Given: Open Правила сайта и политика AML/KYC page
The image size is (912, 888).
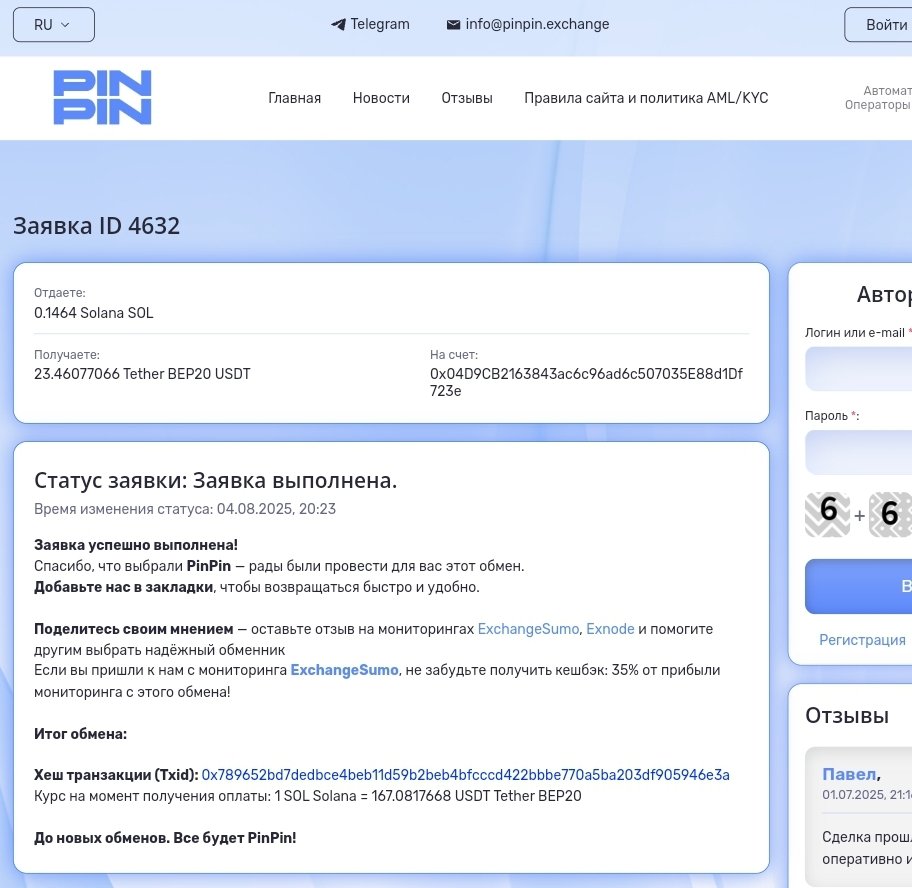Looking at the screenshot, I should tap(646, 98).
